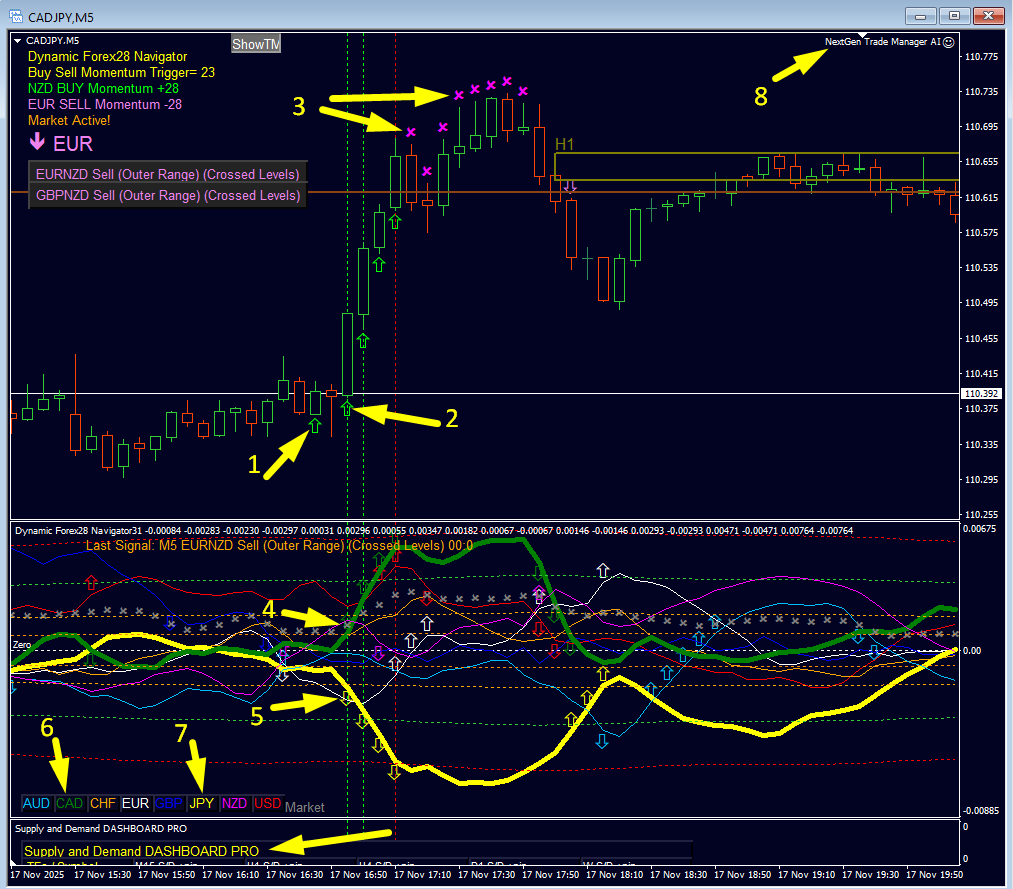Toggle the JPY currency filter

coord(202,803)
